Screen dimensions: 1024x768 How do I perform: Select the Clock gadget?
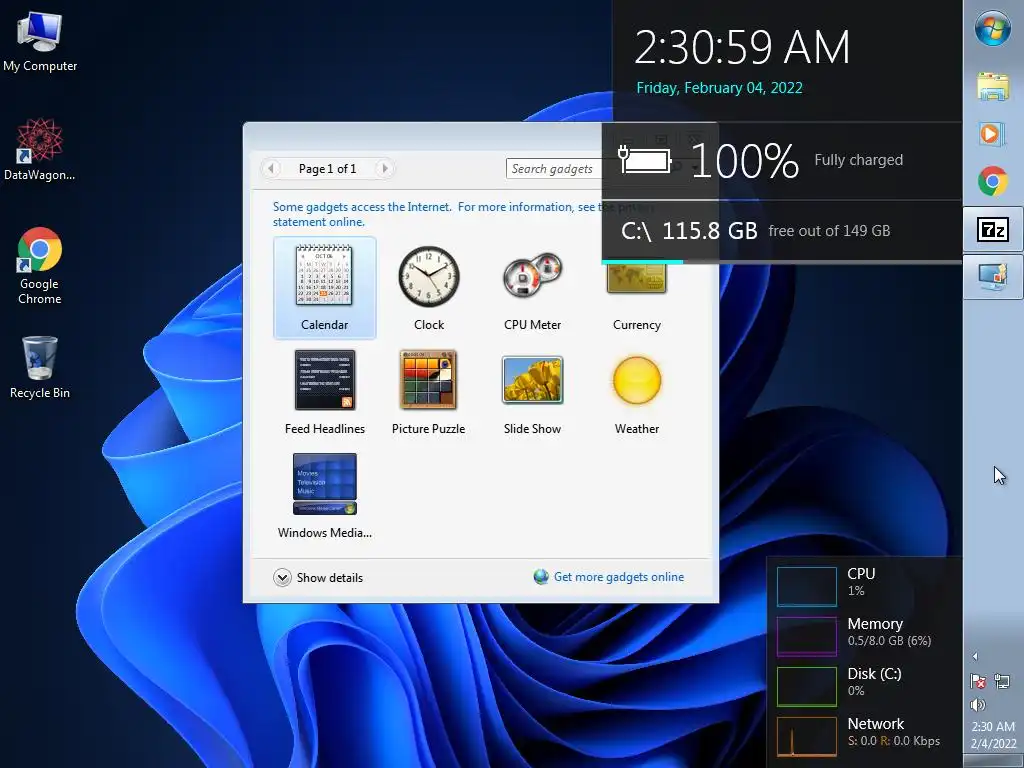tap(428, 288)
